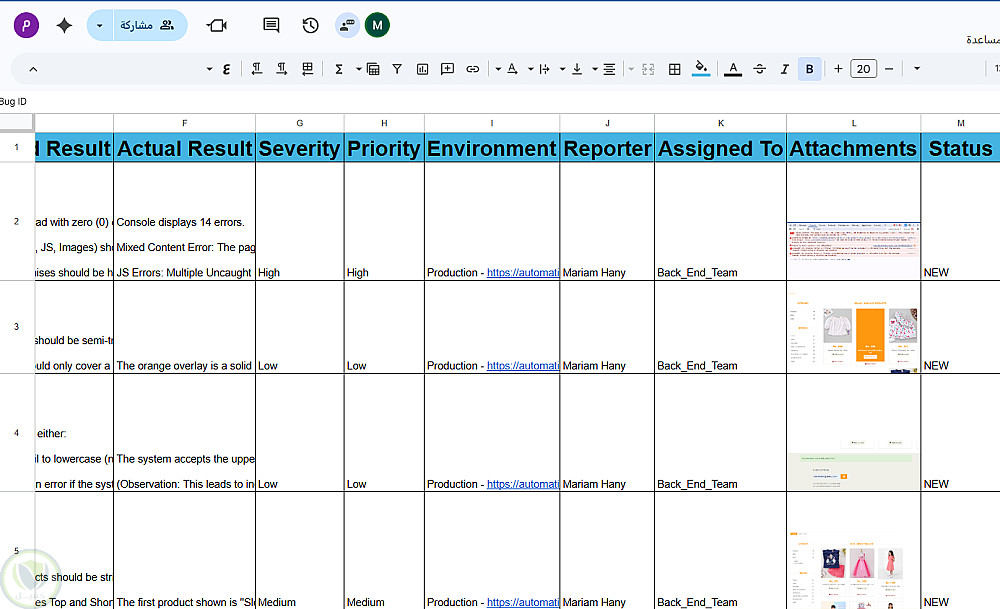
Task: Click the text rotation icon
Action: [x=512, y=69]
